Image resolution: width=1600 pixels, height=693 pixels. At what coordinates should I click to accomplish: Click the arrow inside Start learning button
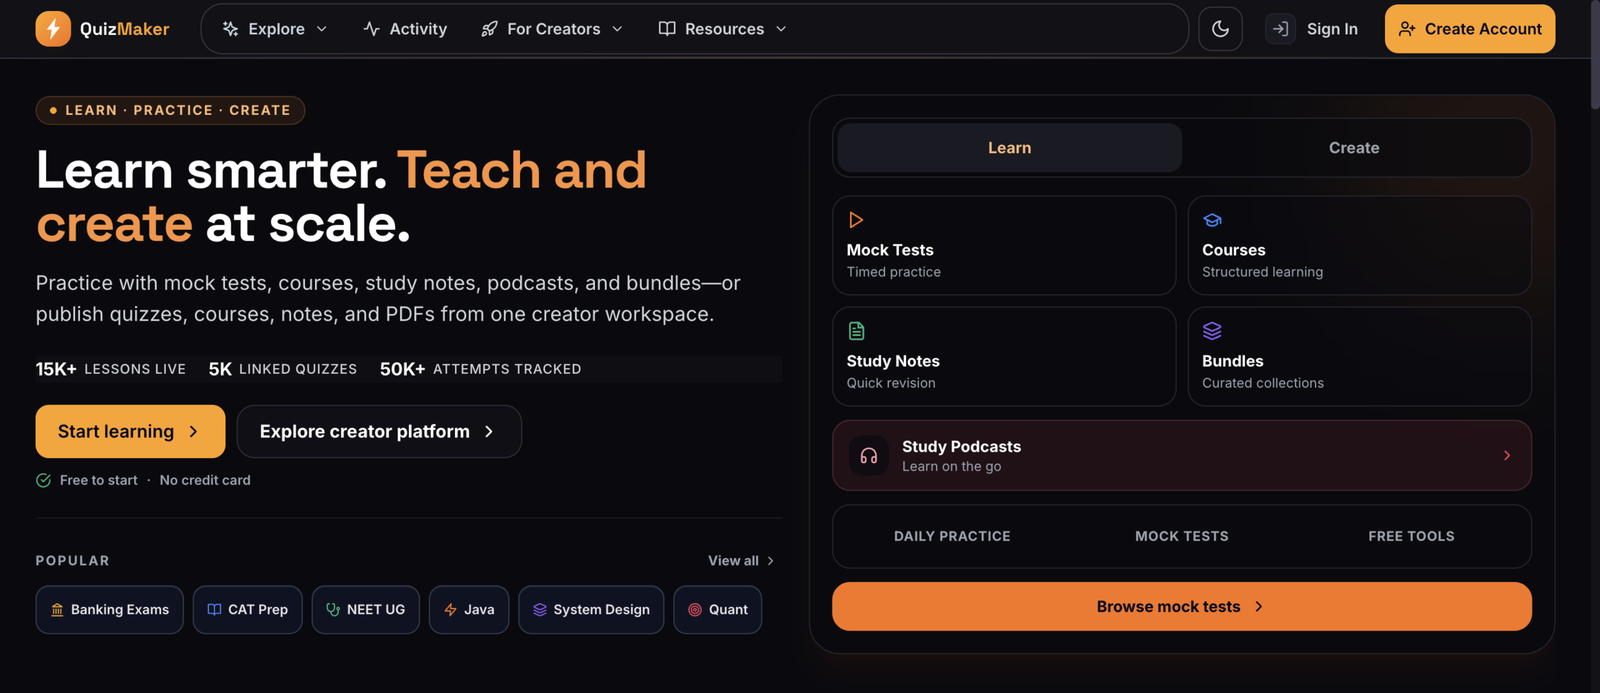click(x=193, y=432)
